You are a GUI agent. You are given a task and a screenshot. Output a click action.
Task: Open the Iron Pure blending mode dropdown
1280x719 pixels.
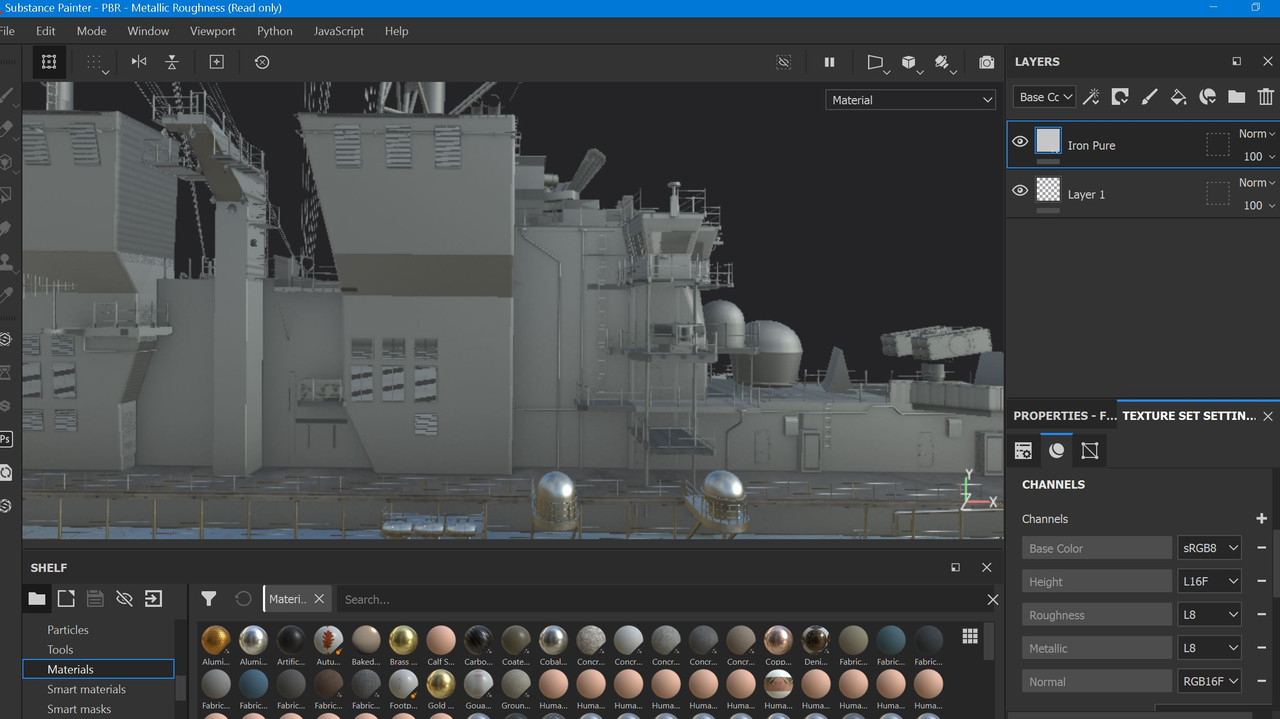(x=1257, y=134)
